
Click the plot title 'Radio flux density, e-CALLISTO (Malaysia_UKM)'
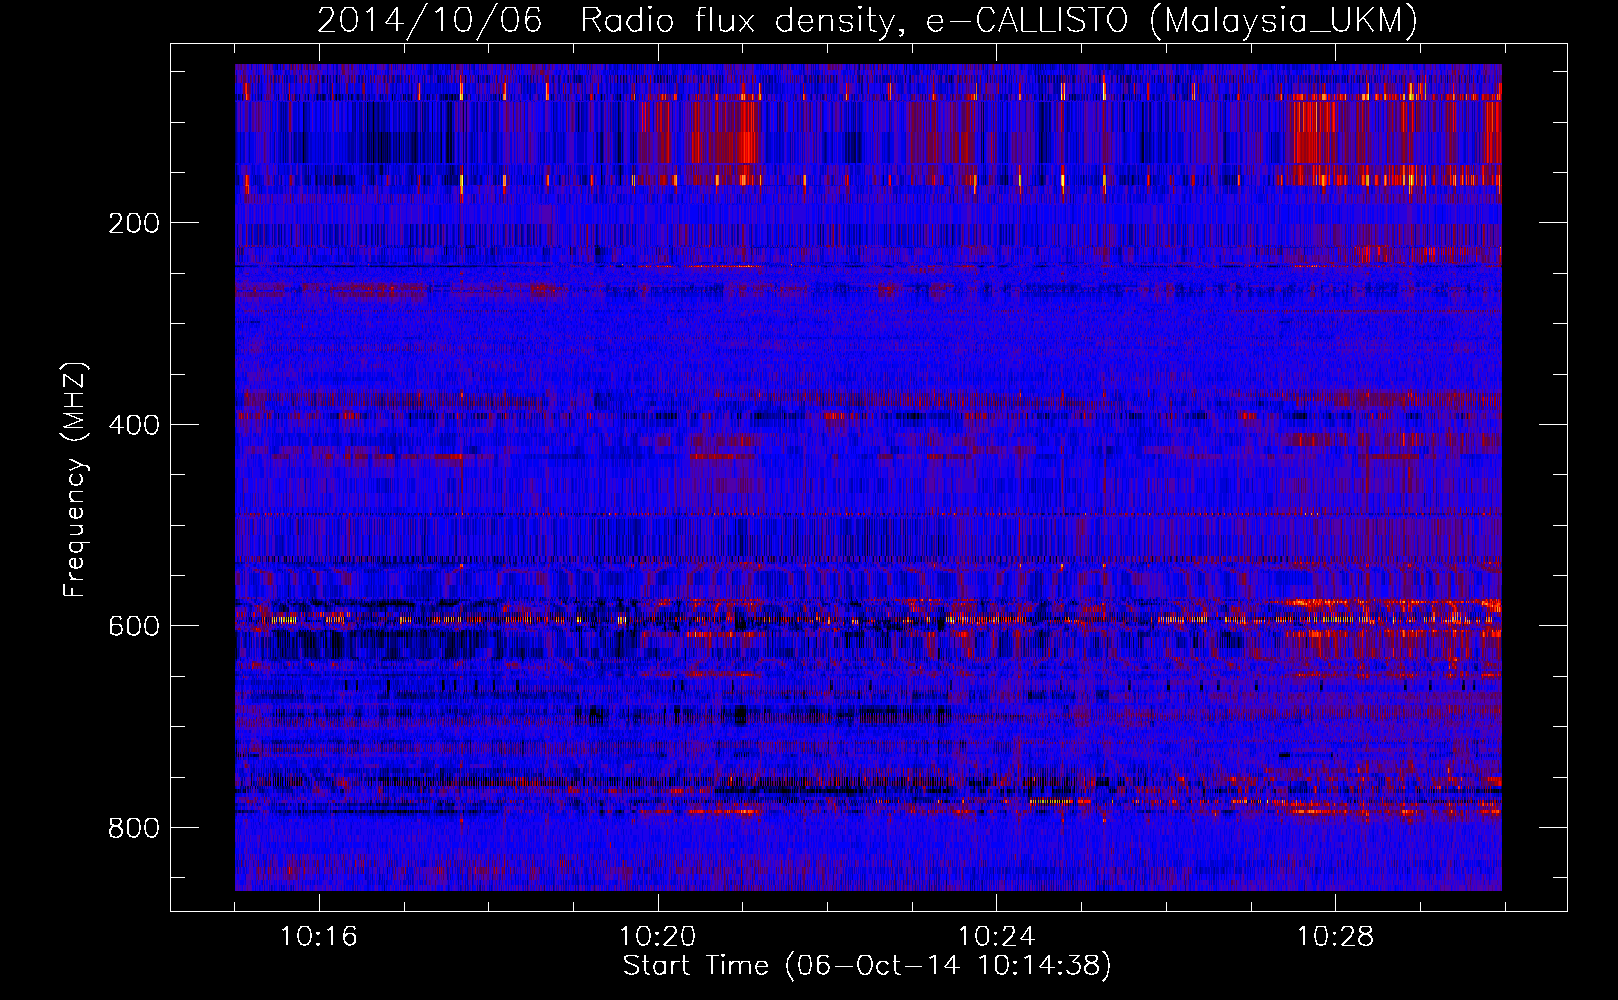click(x=999, y=20)
